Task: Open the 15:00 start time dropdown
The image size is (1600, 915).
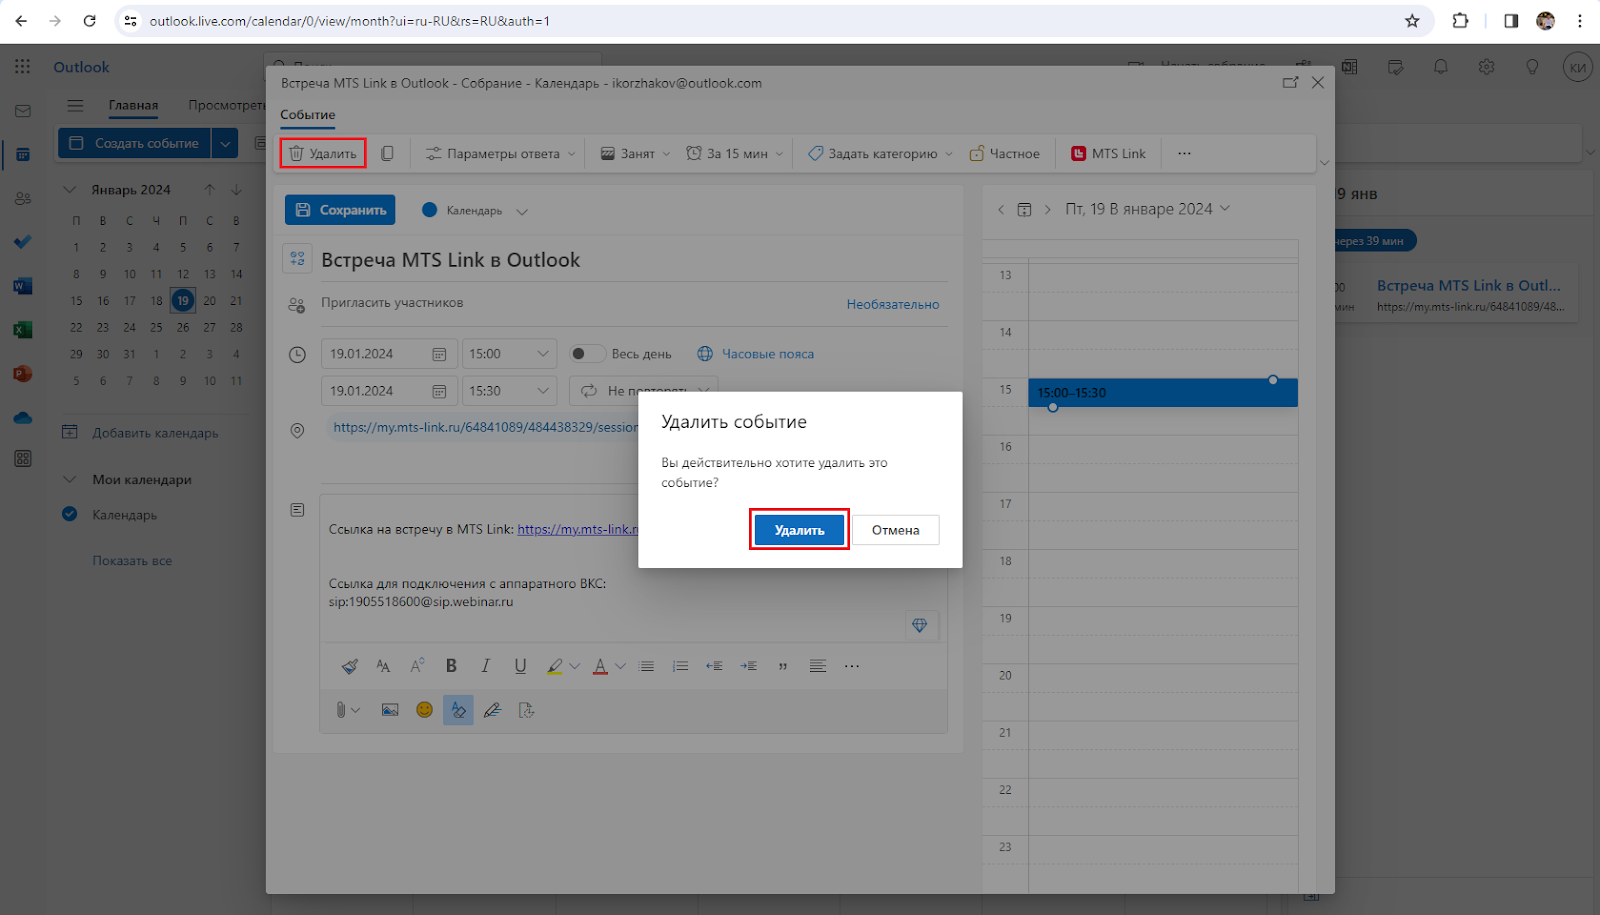Action: [x=509, y=354]
